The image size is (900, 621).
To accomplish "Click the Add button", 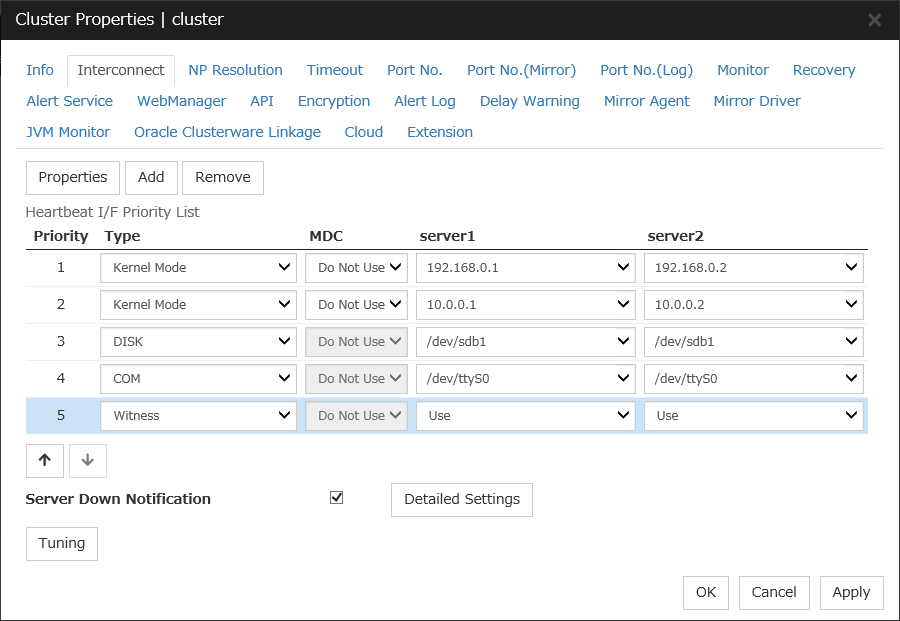I will pyautogui.click(x=151, y=177).
